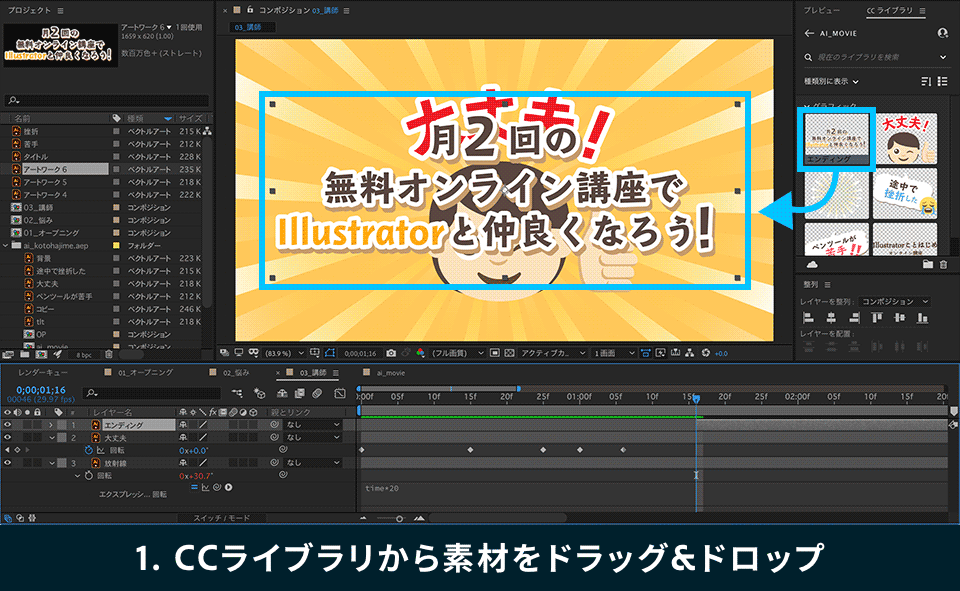The height and width of the screenshot is (591, 960).
Task: Toggle rotation stopwatch for 大丈夫 layer
Action: coord(88,450)
